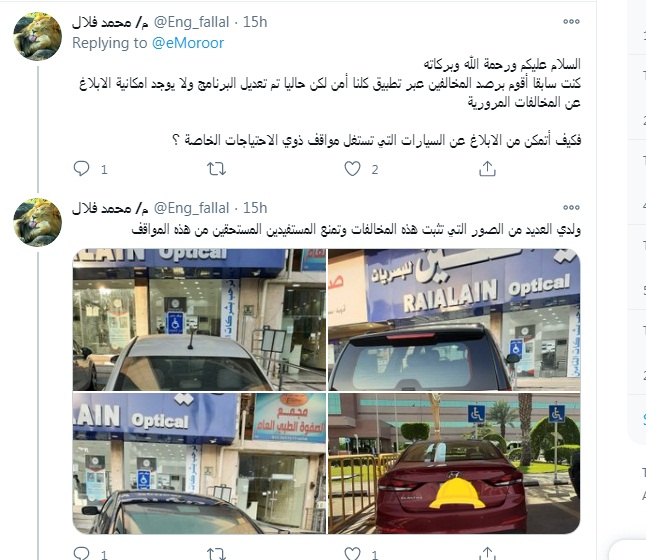Open photo of red Hyundai car
The width and height of the screenshot is (646, 560).
click(454, 464)
